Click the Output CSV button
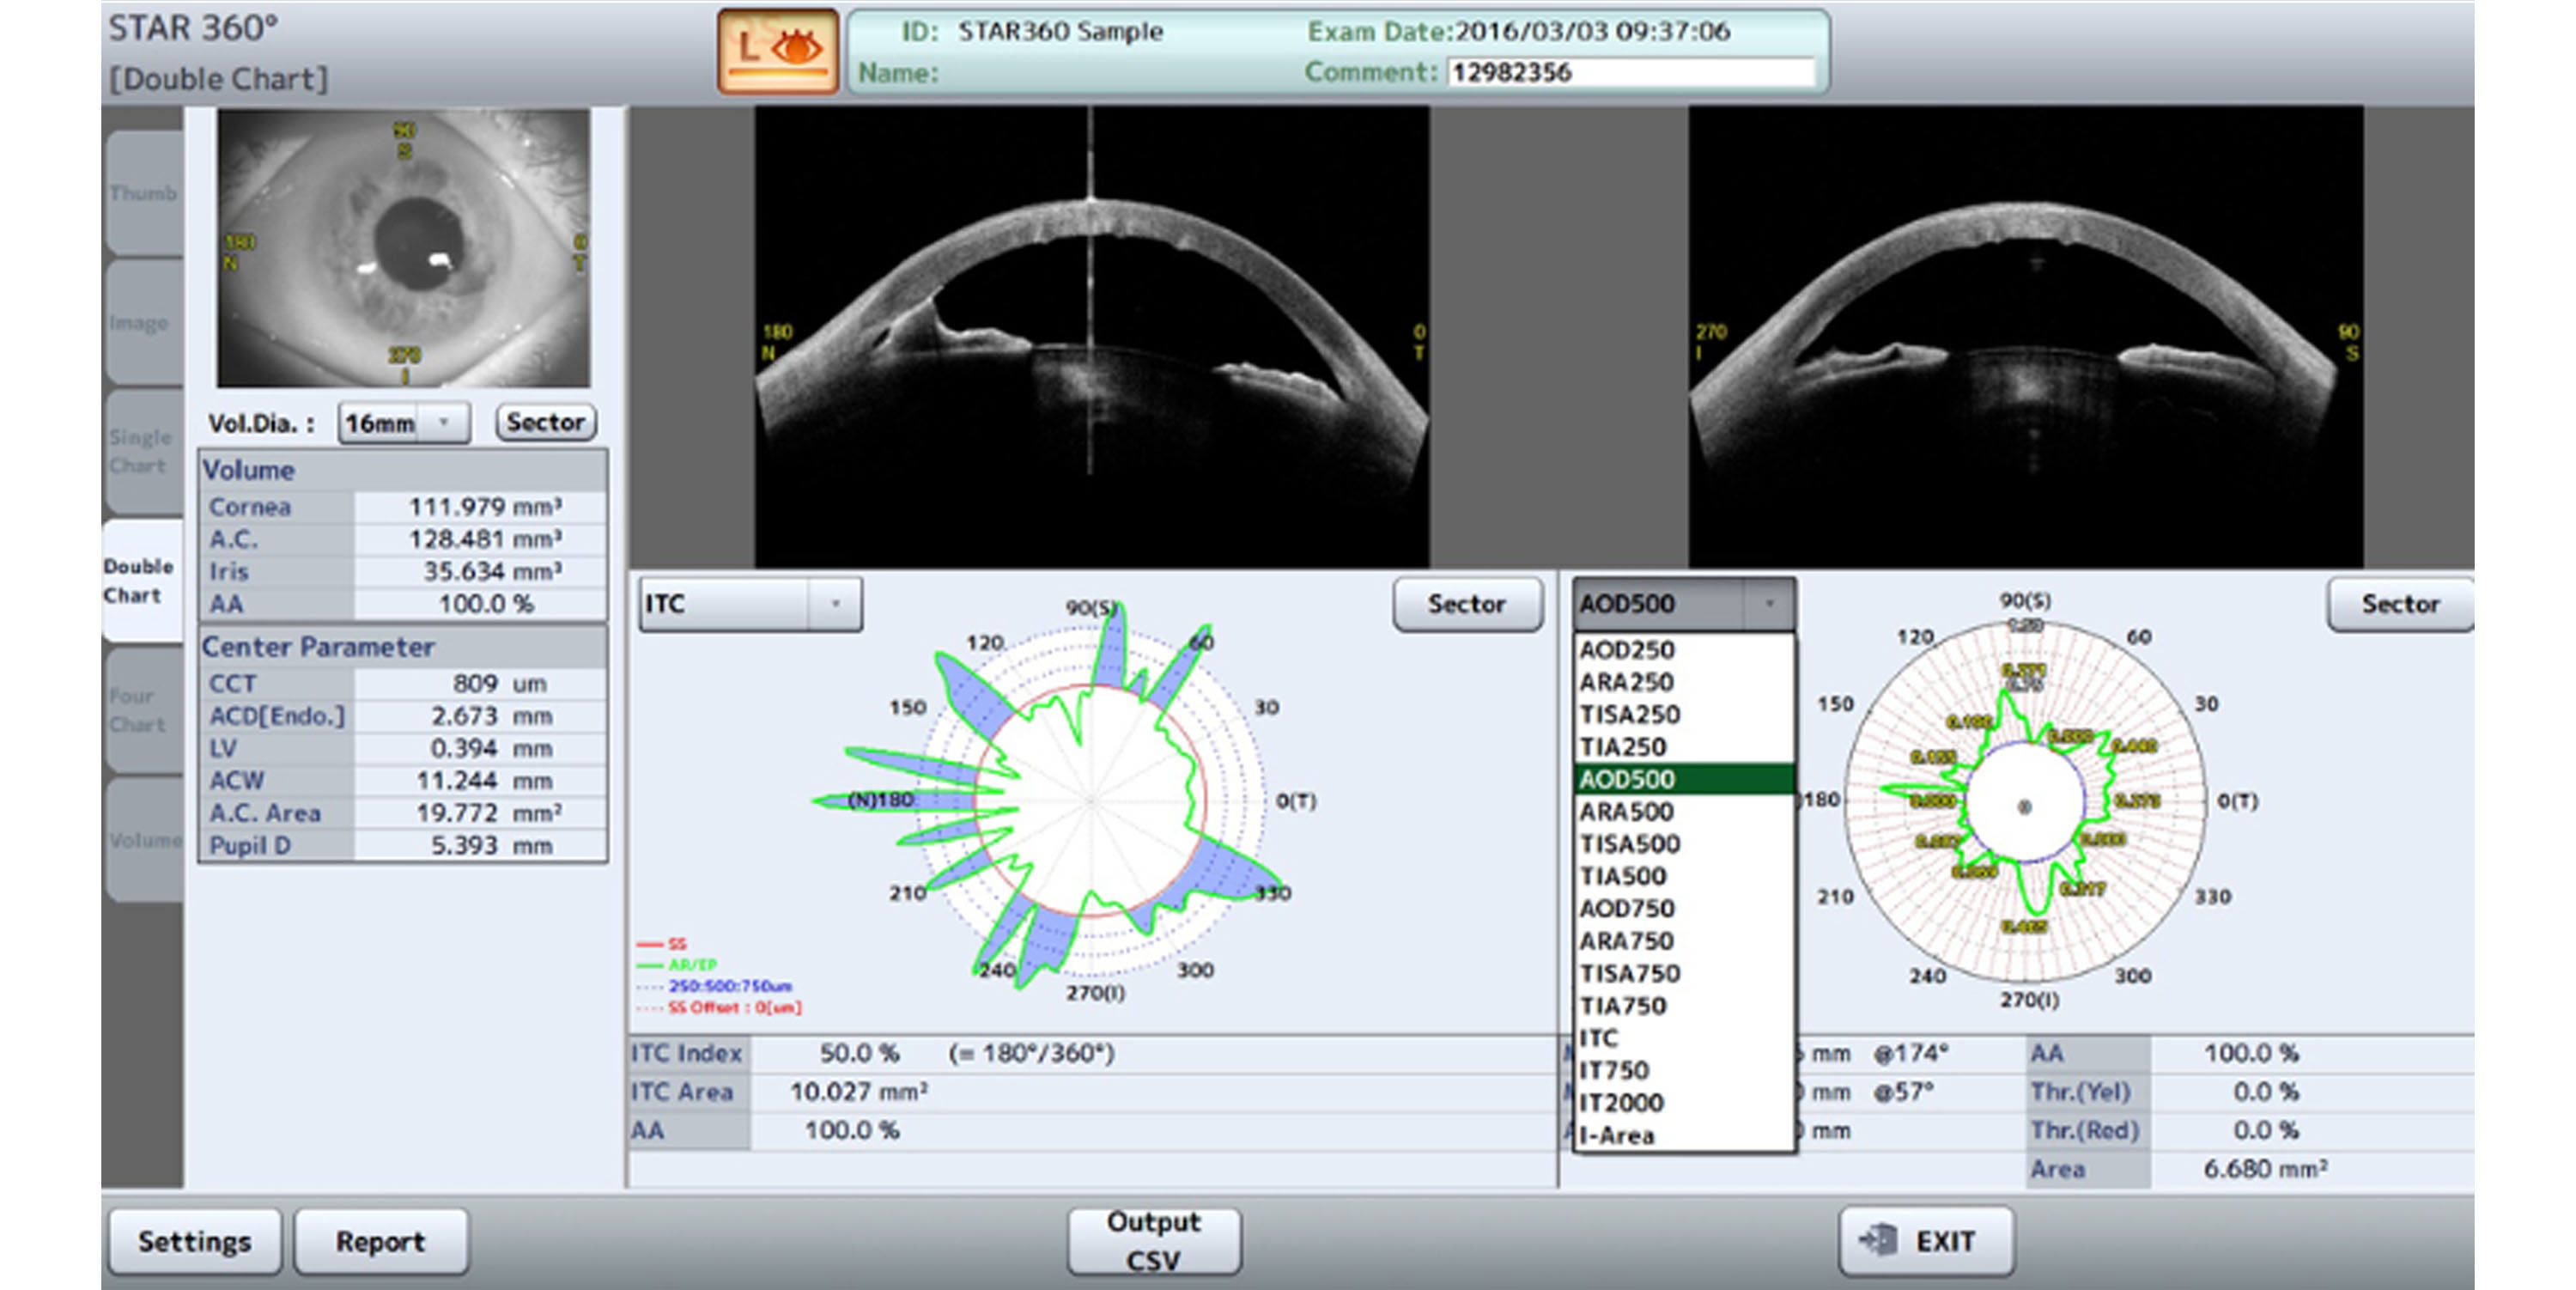 pyautogui.click(x=1153, y=1241)
